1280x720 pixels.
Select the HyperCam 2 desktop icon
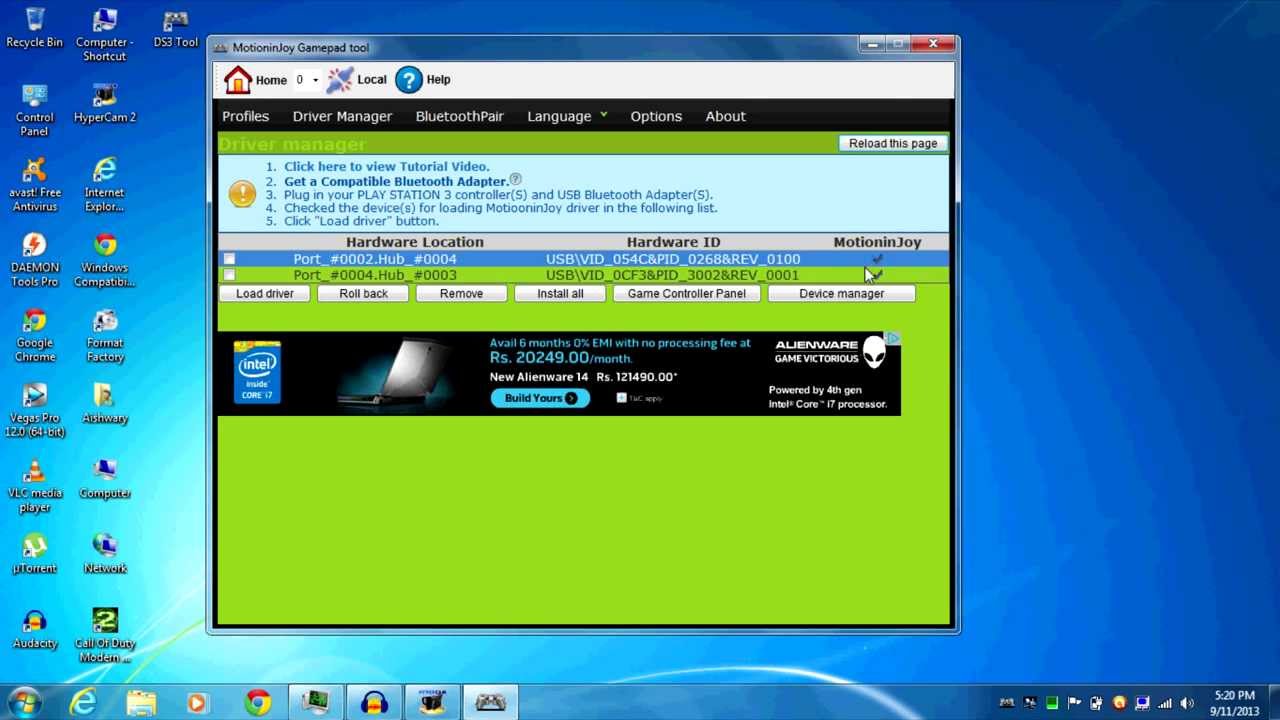pos(105,103)
